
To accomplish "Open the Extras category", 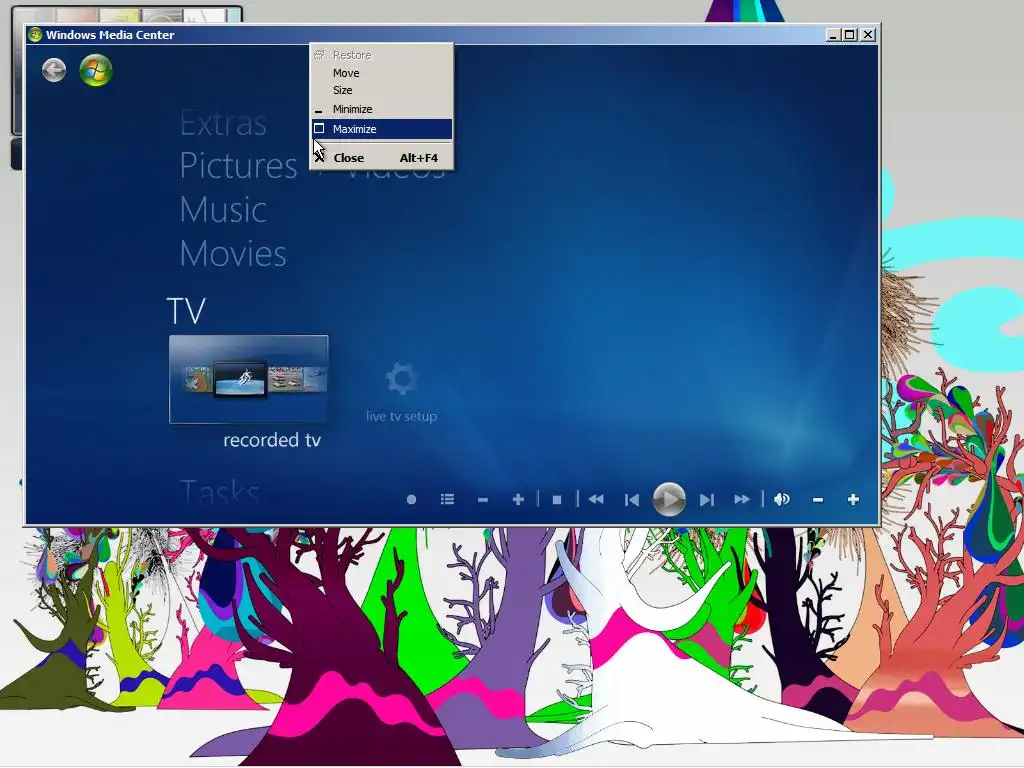I will click(x=223, y=123).
